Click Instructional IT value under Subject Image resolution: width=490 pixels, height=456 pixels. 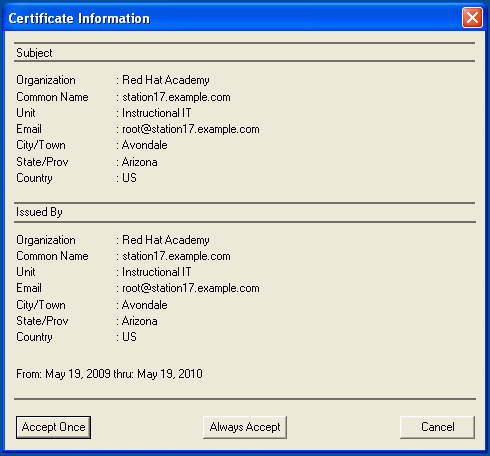157,113
